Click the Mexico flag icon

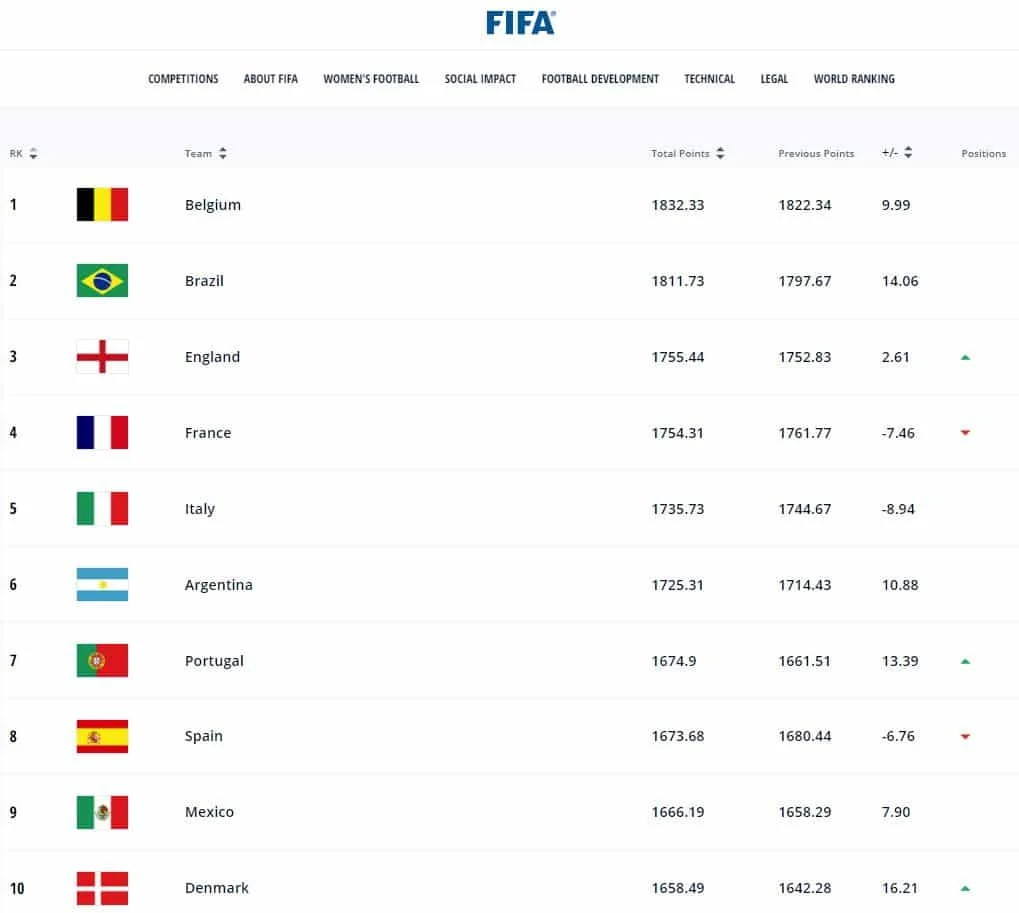(x=102, y=812)
